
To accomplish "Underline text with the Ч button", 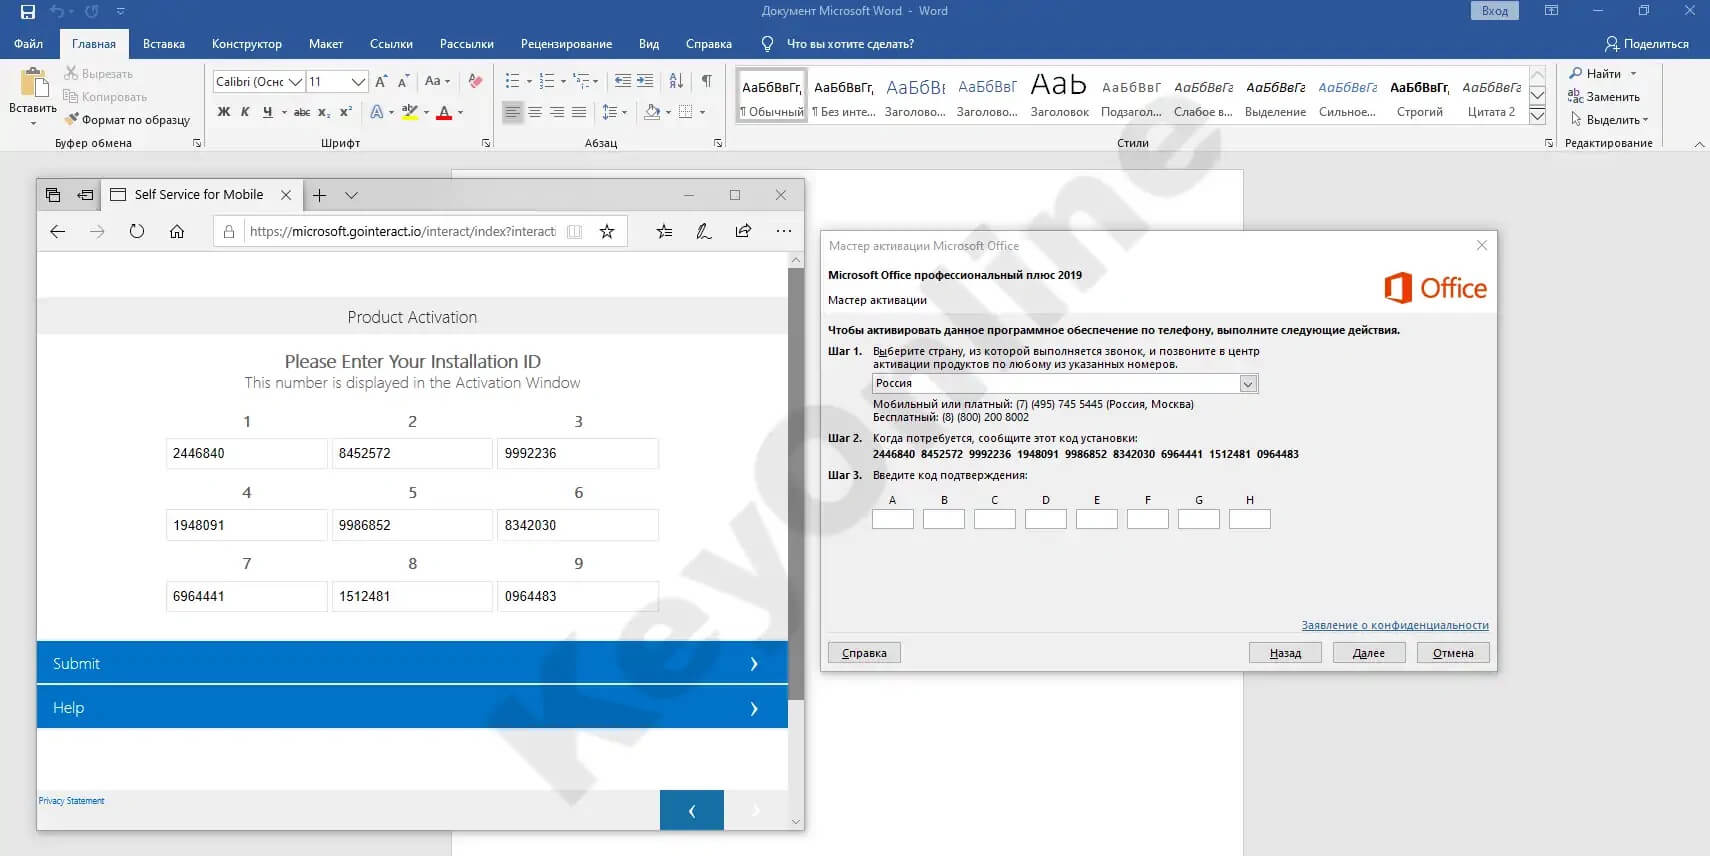I will point(267,112).
